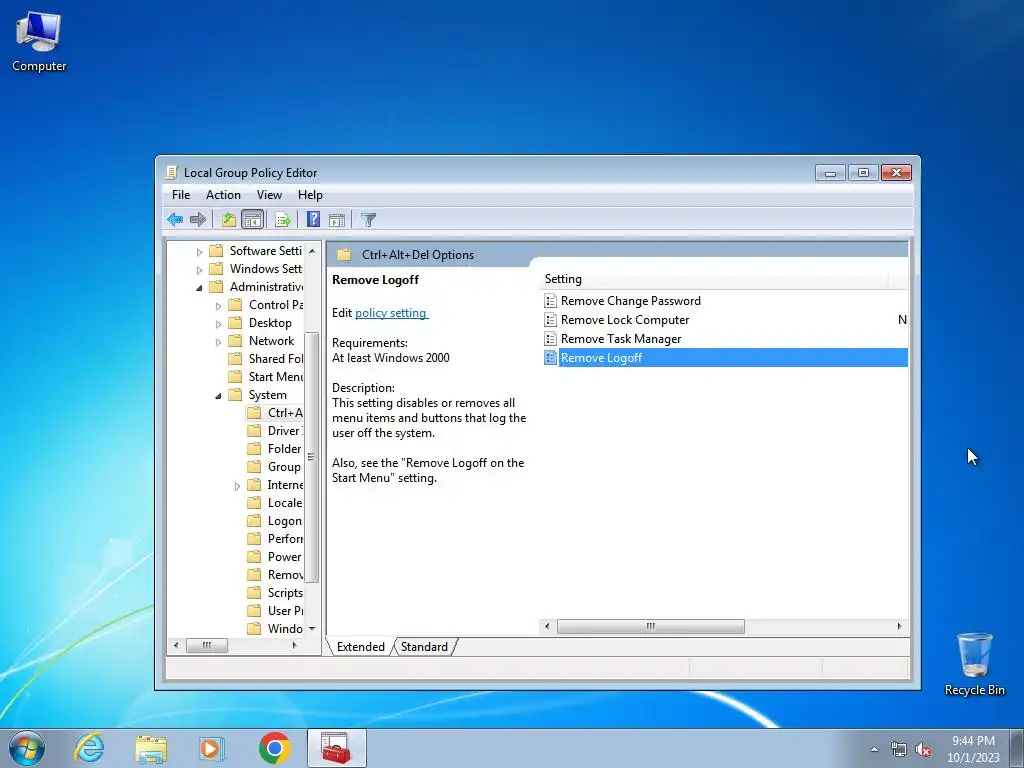Open Windows Explorer from the taskbar
Image resolution: width=1024 pixels, height=768 pixels.
151,748
